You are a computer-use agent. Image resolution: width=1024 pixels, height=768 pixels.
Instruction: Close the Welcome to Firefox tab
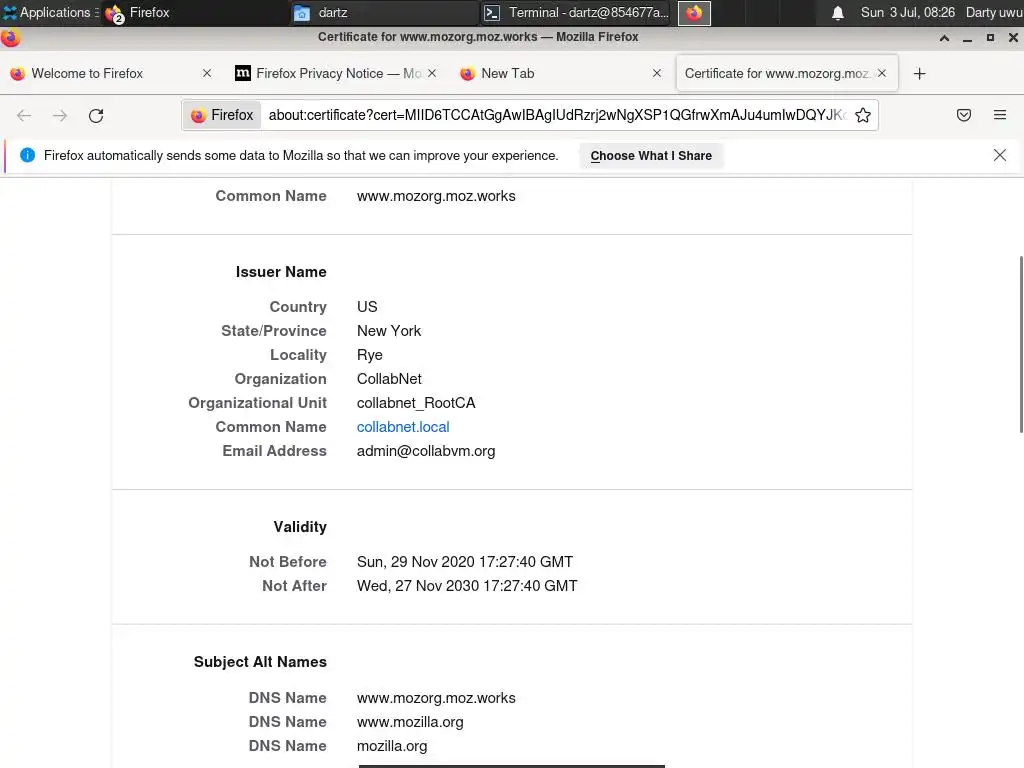point(206,73)
